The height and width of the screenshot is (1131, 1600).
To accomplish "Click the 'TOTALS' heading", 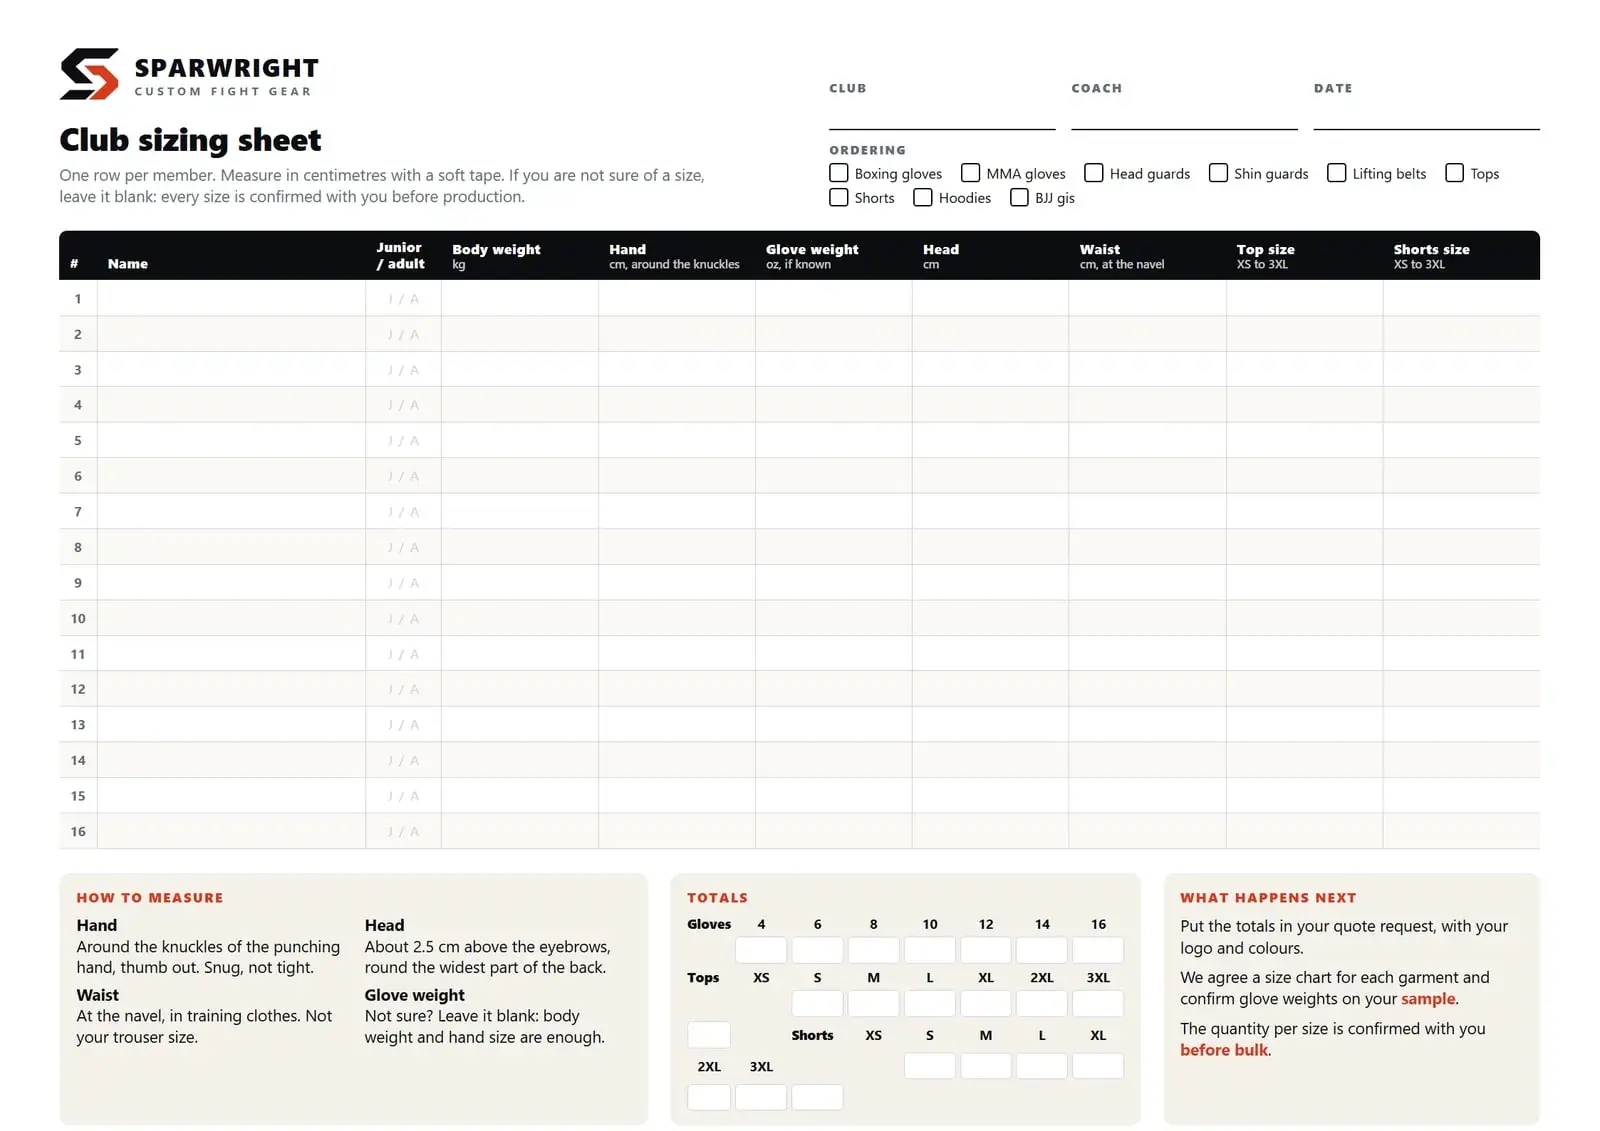I will pos(717,898).
